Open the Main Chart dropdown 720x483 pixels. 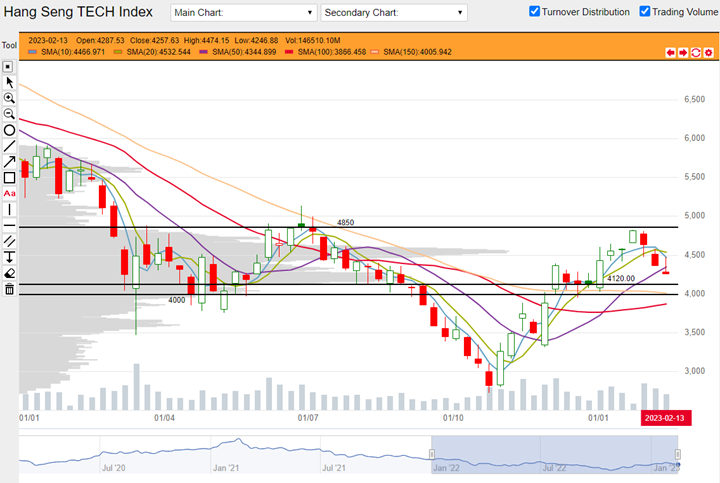(244, 13)
